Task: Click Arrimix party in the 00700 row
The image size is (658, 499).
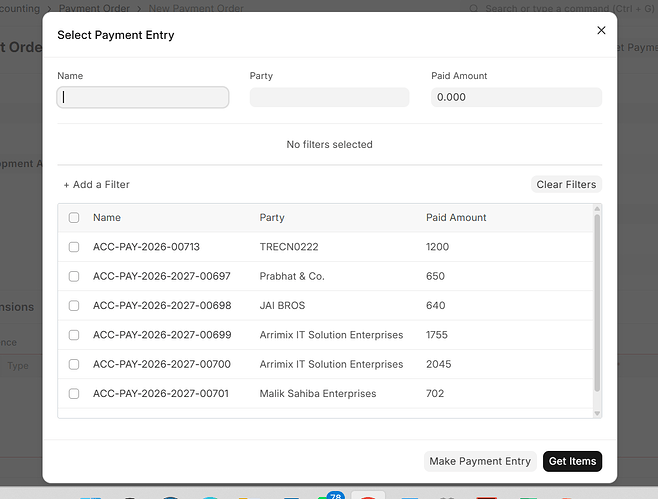Action: coord(332,364)
